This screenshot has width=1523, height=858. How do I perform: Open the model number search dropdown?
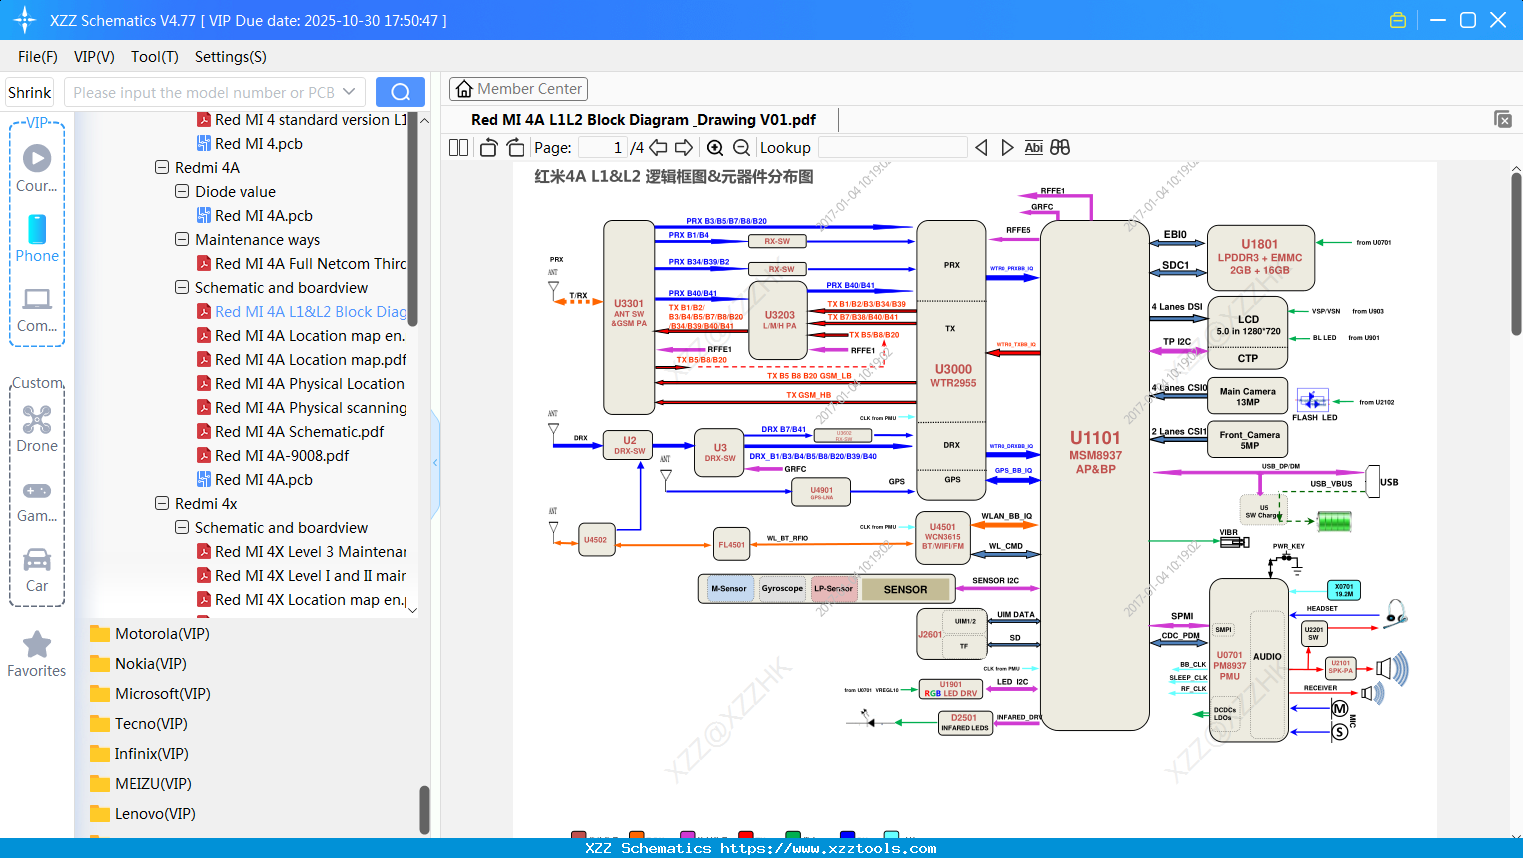(349, 92)
